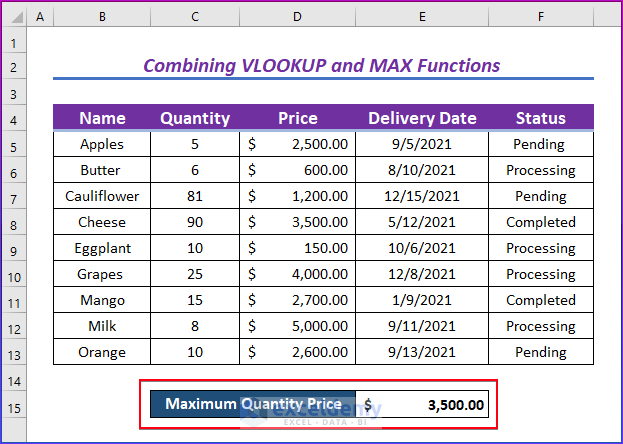Select the 'Status' header cell
The width and height of the screenshot is (623, 444).
click(540, 118)
